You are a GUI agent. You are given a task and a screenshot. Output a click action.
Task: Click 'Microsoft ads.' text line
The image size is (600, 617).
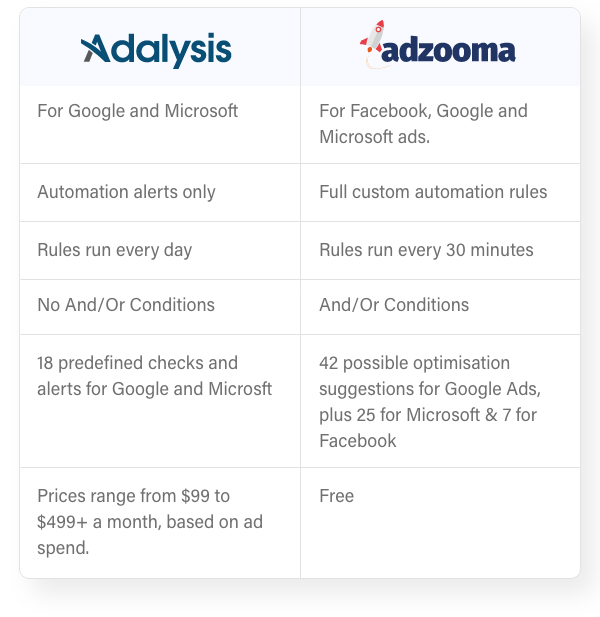[x=375, y=137]
